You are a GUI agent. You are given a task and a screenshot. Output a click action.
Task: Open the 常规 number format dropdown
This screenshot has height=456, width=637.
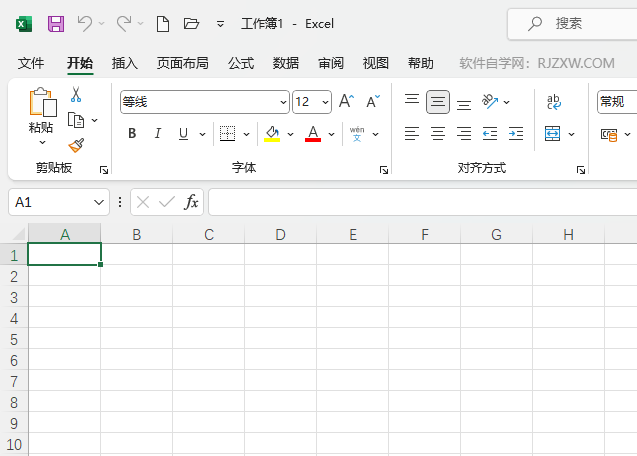(617, 102)
